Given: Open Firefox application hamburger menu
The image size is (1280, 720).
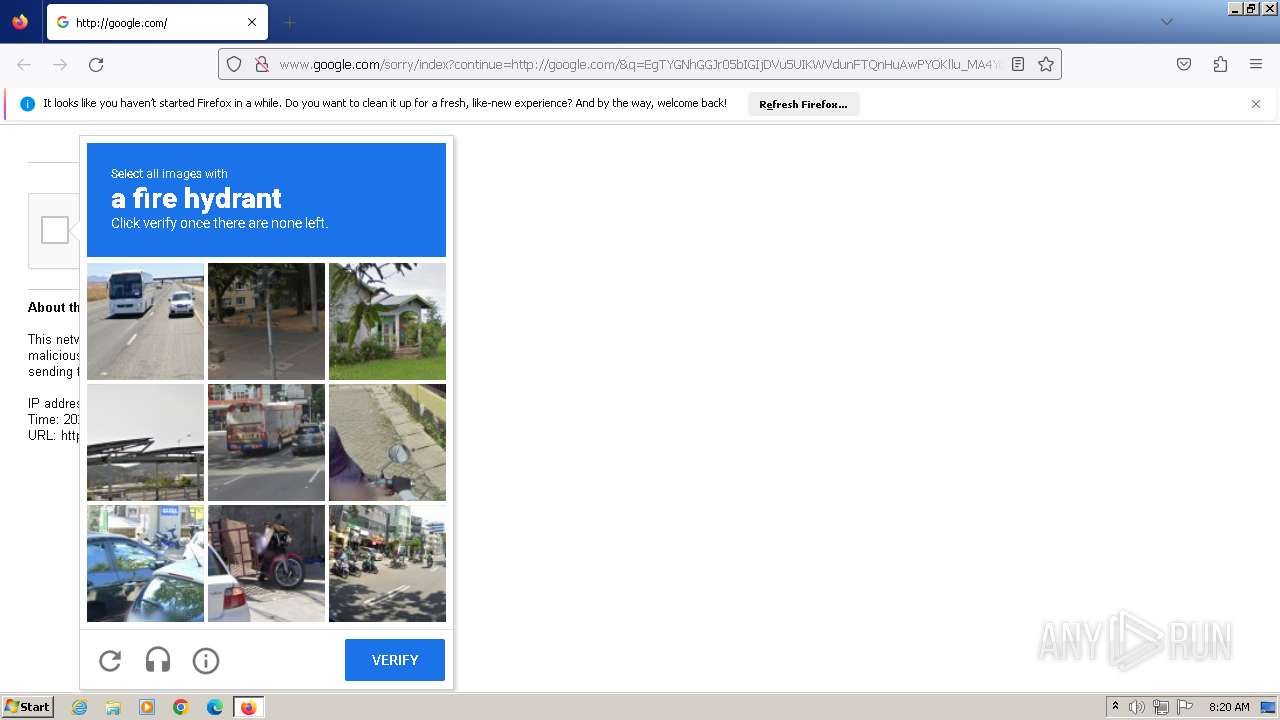Looking at the screenshot, I should tap(1256, 64).
